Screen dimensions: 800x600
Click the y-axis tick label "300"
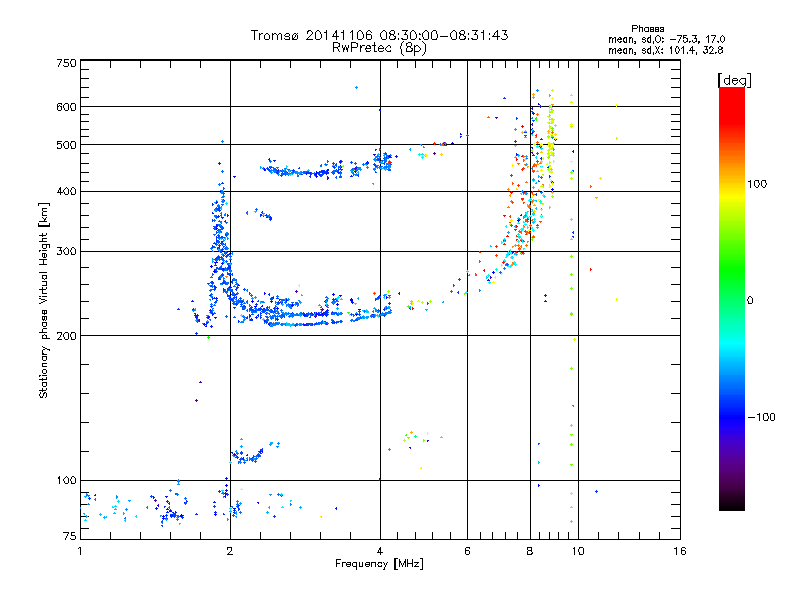66,252
